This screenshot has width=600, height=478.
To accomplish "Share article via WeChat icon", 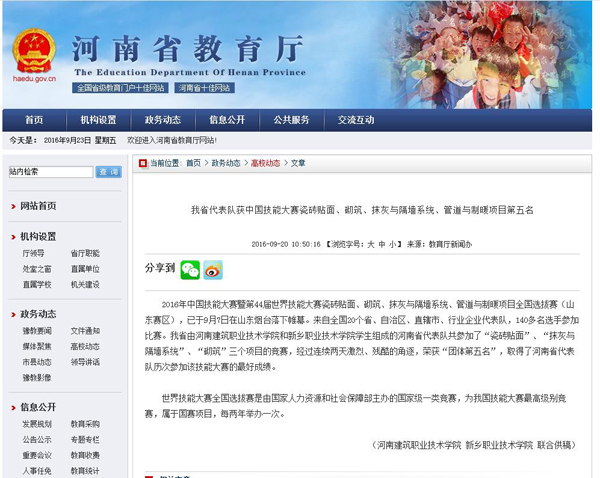I will [190, 269].
